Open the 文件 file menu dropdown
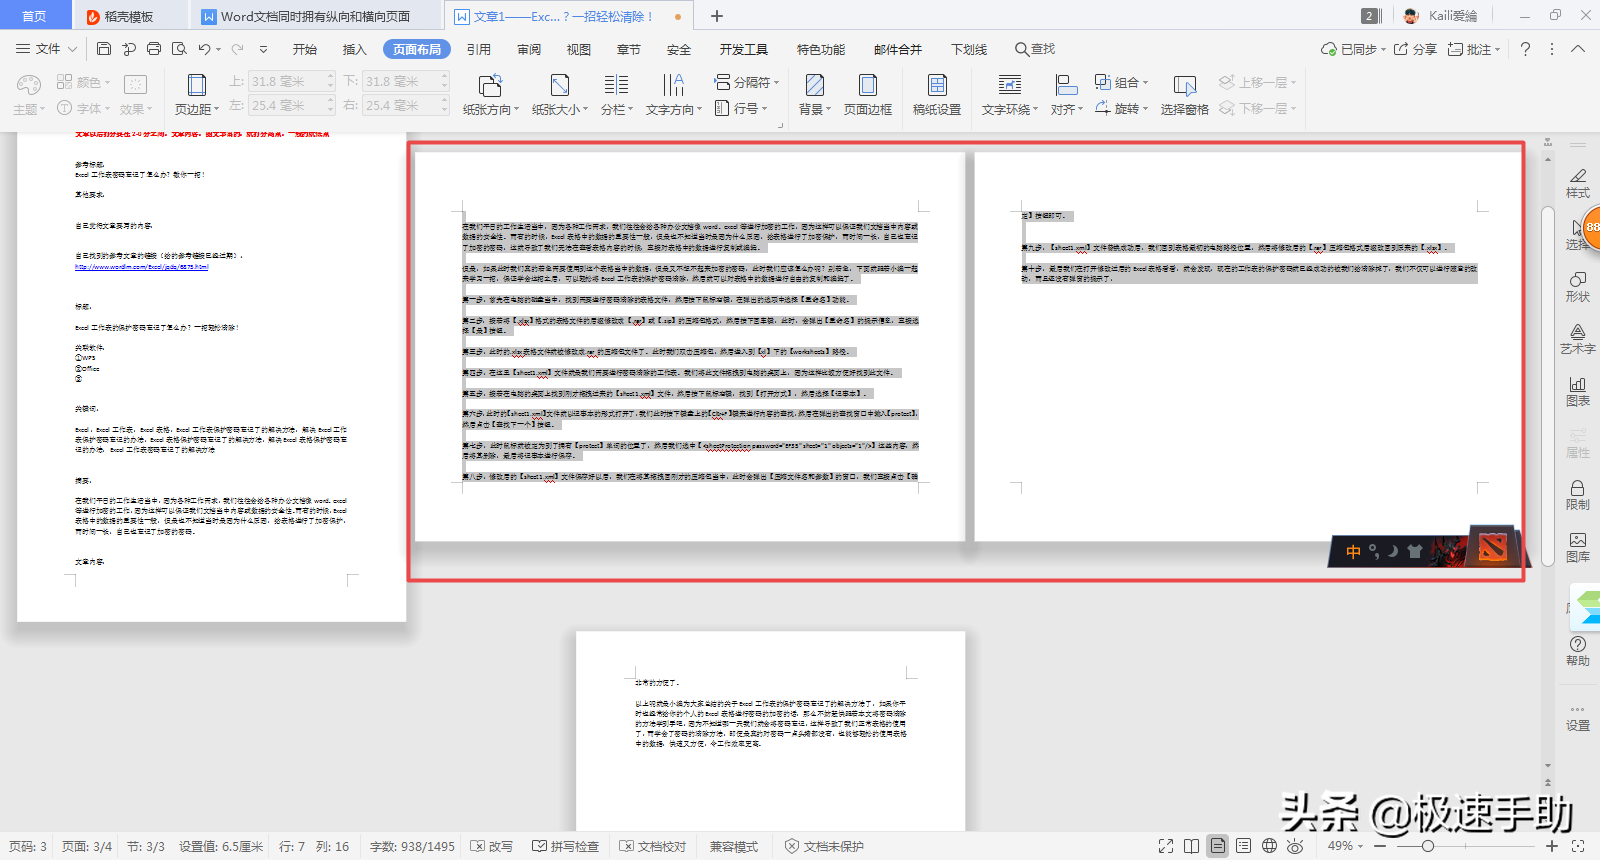 [47, 49]
